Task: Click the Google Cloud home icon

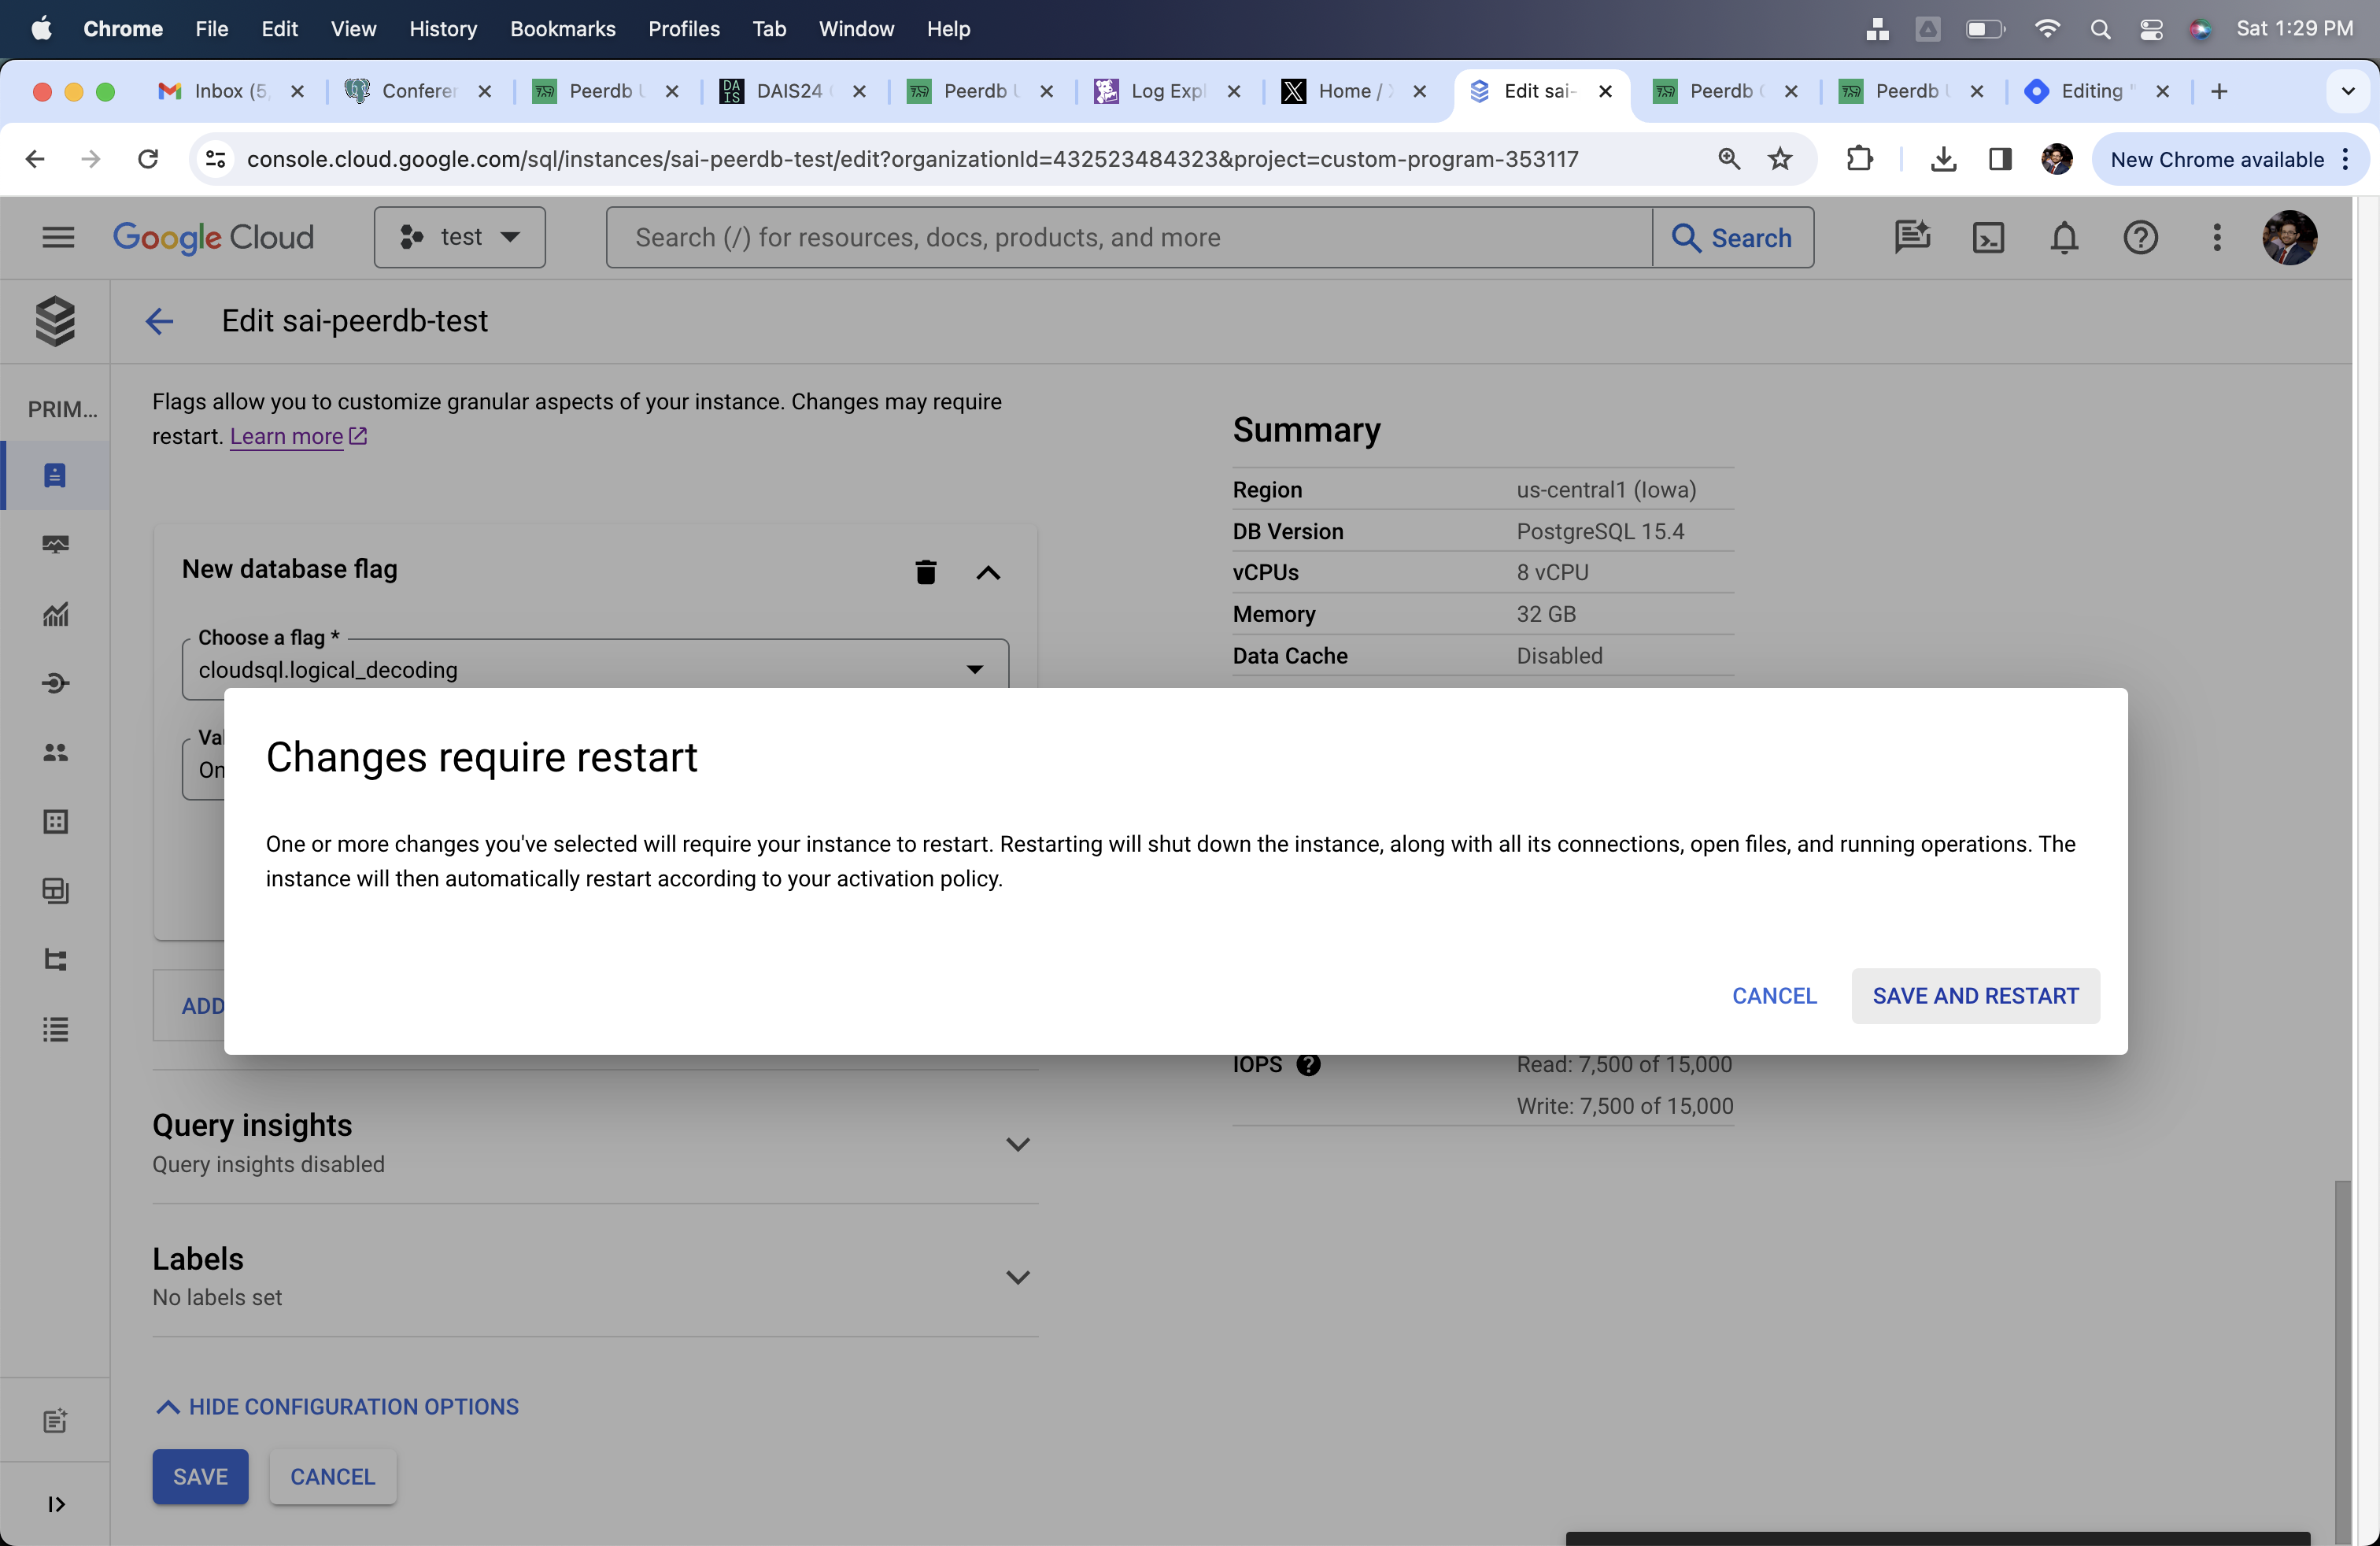Action: pos(212,238)
